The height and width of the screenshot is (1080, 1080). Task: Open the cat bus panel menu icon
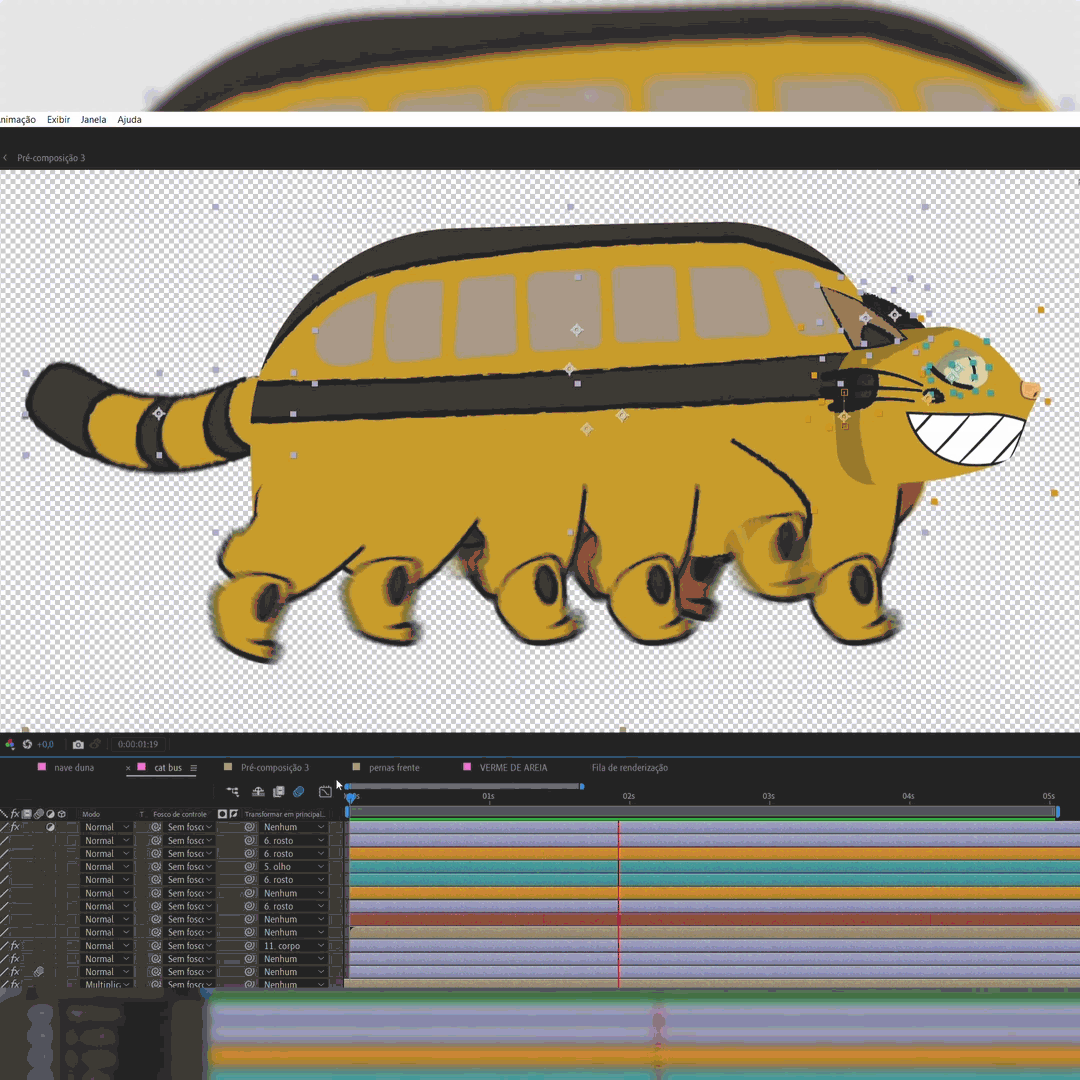pos(194,768)
